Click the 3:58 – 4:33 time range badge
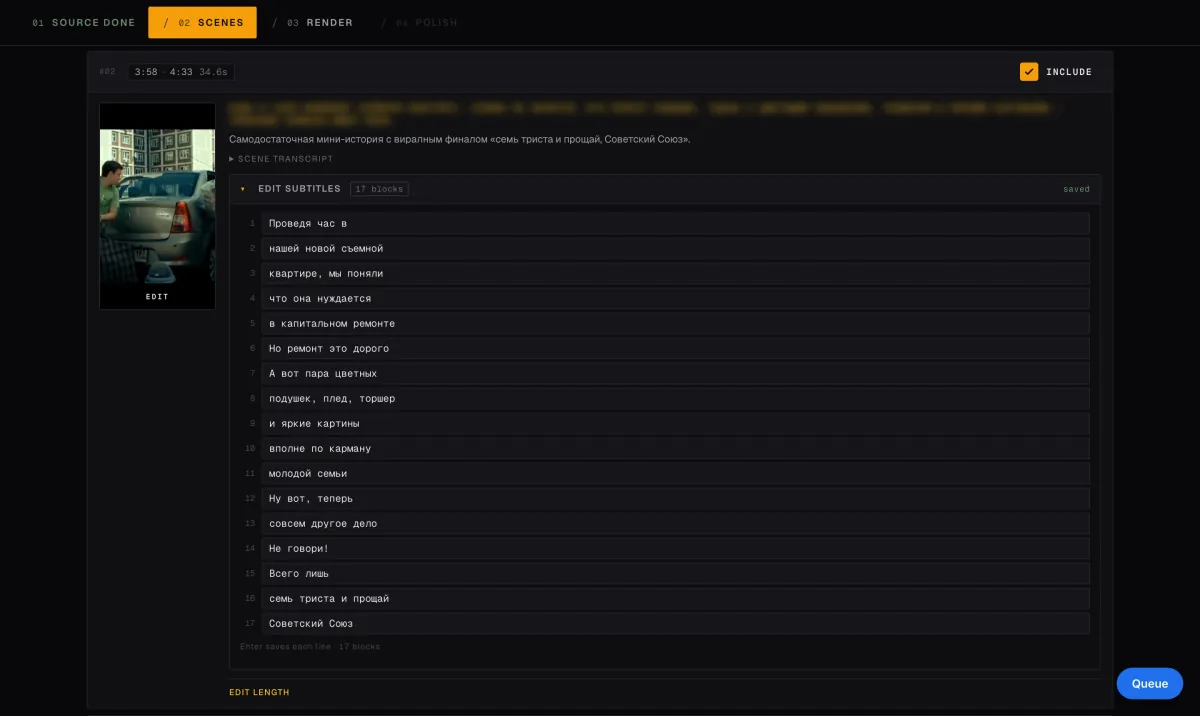1200x716 pixels. pyautogui.click(x=181, y=72)
